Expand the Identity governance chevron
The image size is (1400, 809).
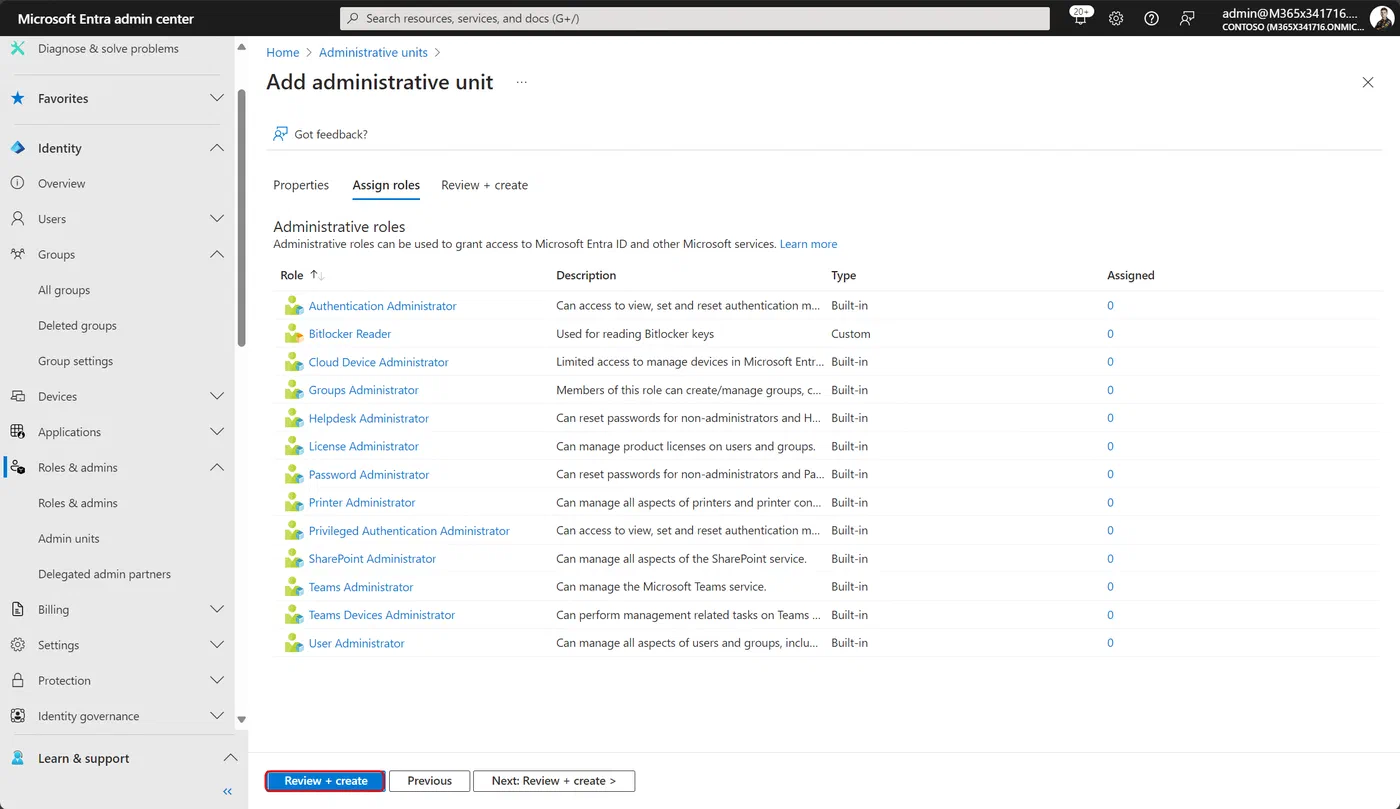[x=217, y=716]
